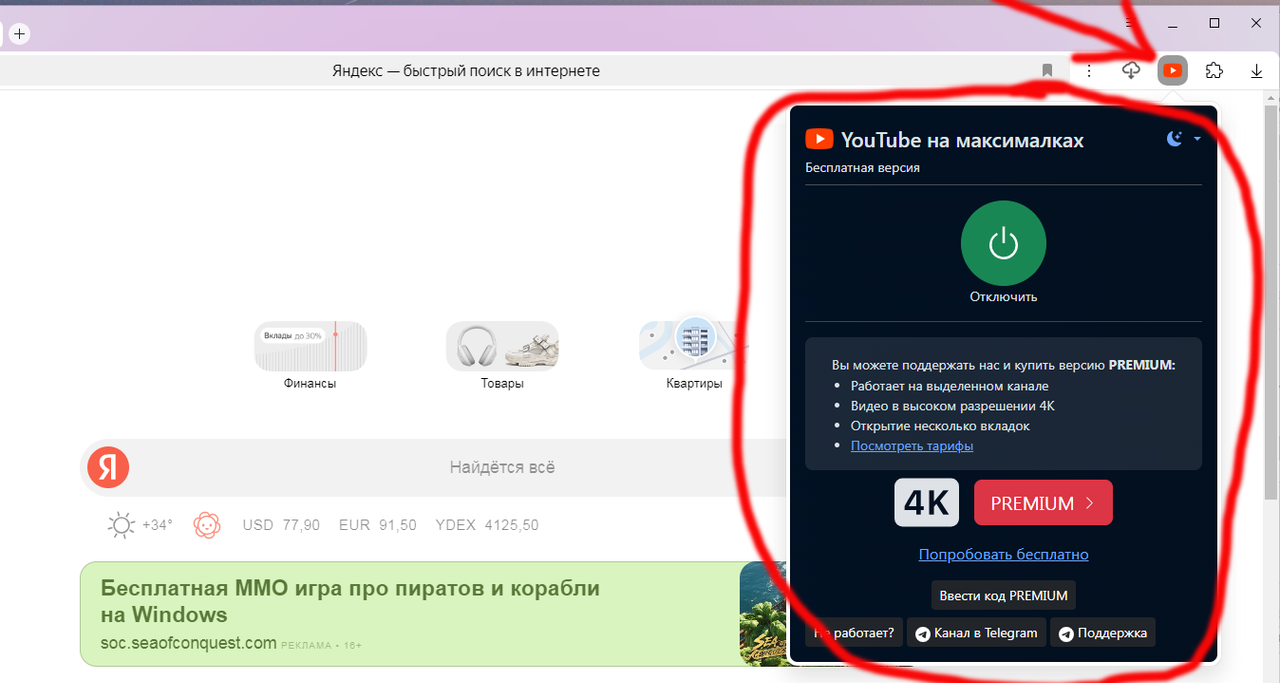1280x683 pixels.
Task: Open the USD 77,90 rate
Action: click(281, 525)
